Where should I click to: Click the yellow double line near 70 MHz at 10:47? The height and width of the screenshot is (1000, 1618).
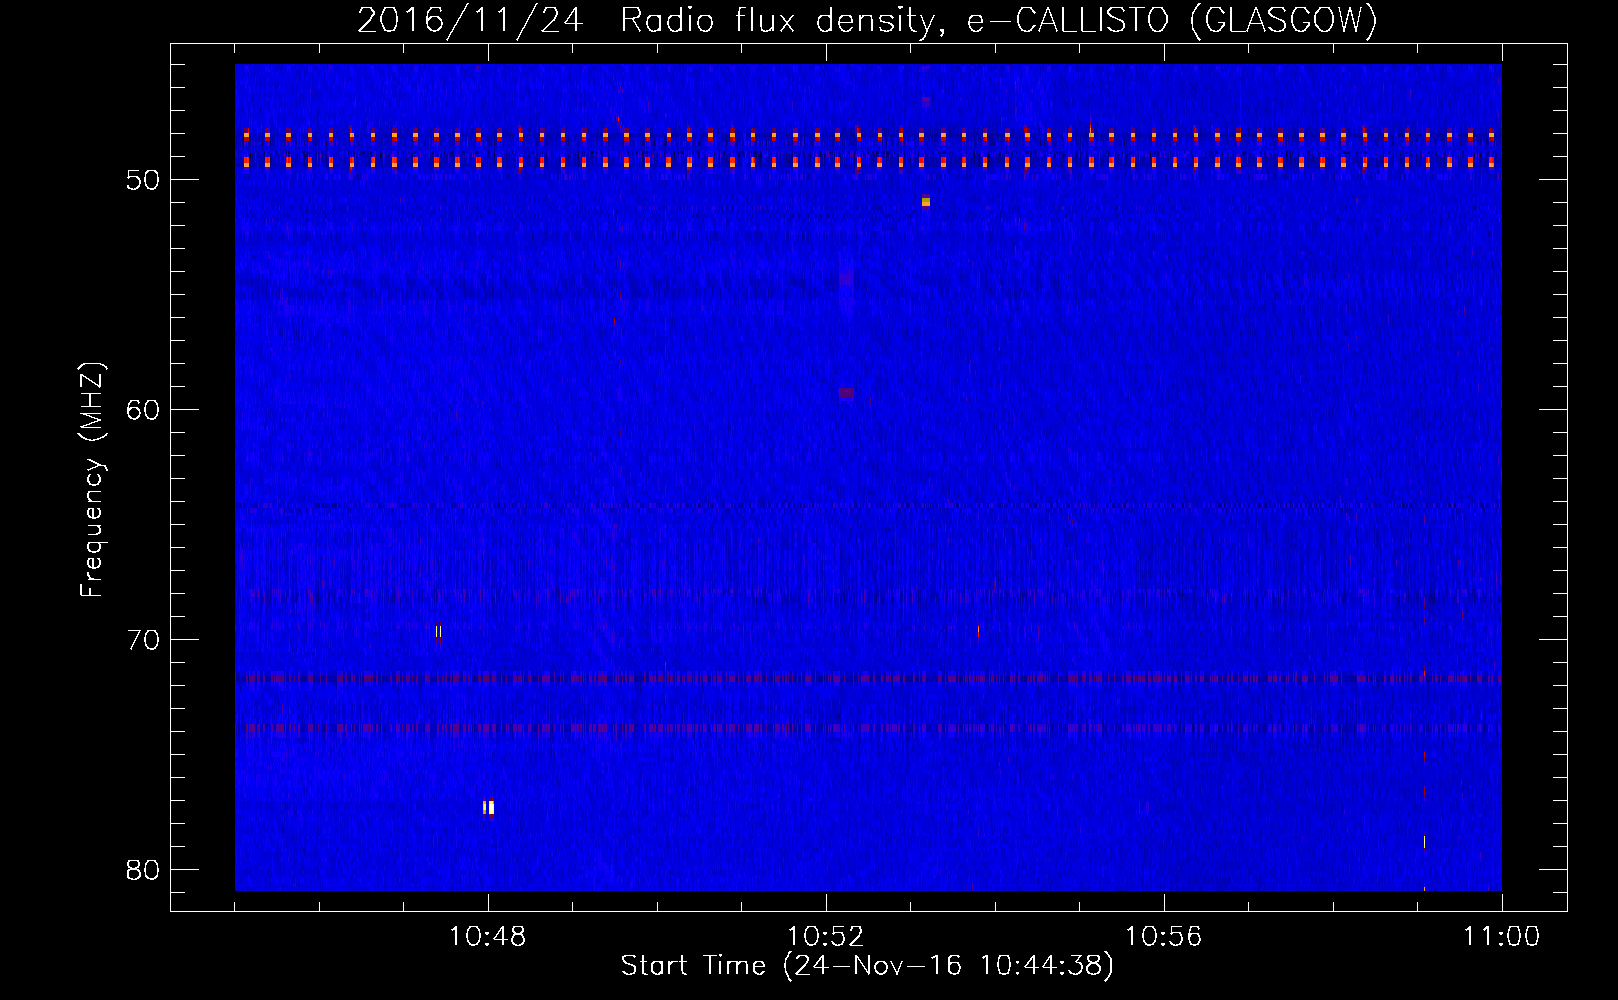438,631
